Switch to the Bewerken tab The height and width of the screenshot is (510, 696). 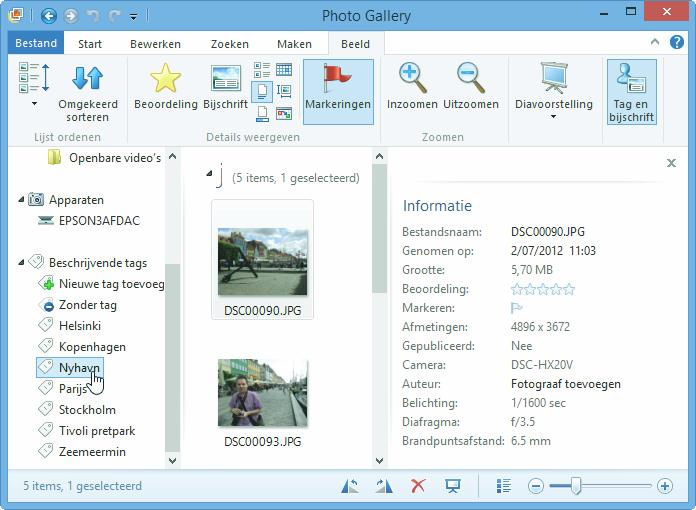[x=155, y=44]
